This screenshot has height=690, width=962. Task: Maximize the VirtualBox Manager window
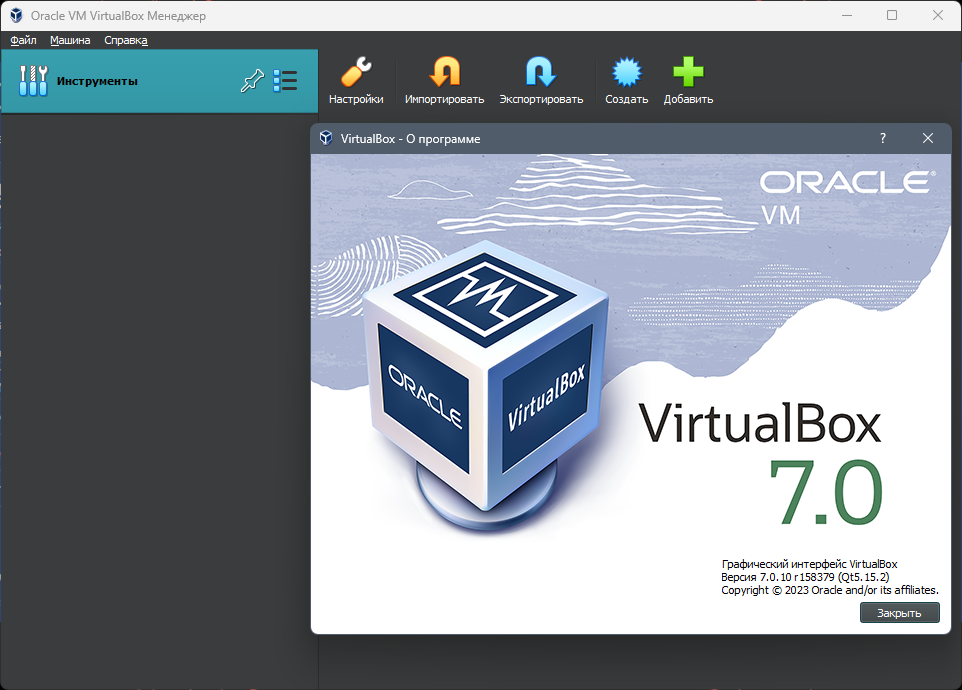pos(892,15)
